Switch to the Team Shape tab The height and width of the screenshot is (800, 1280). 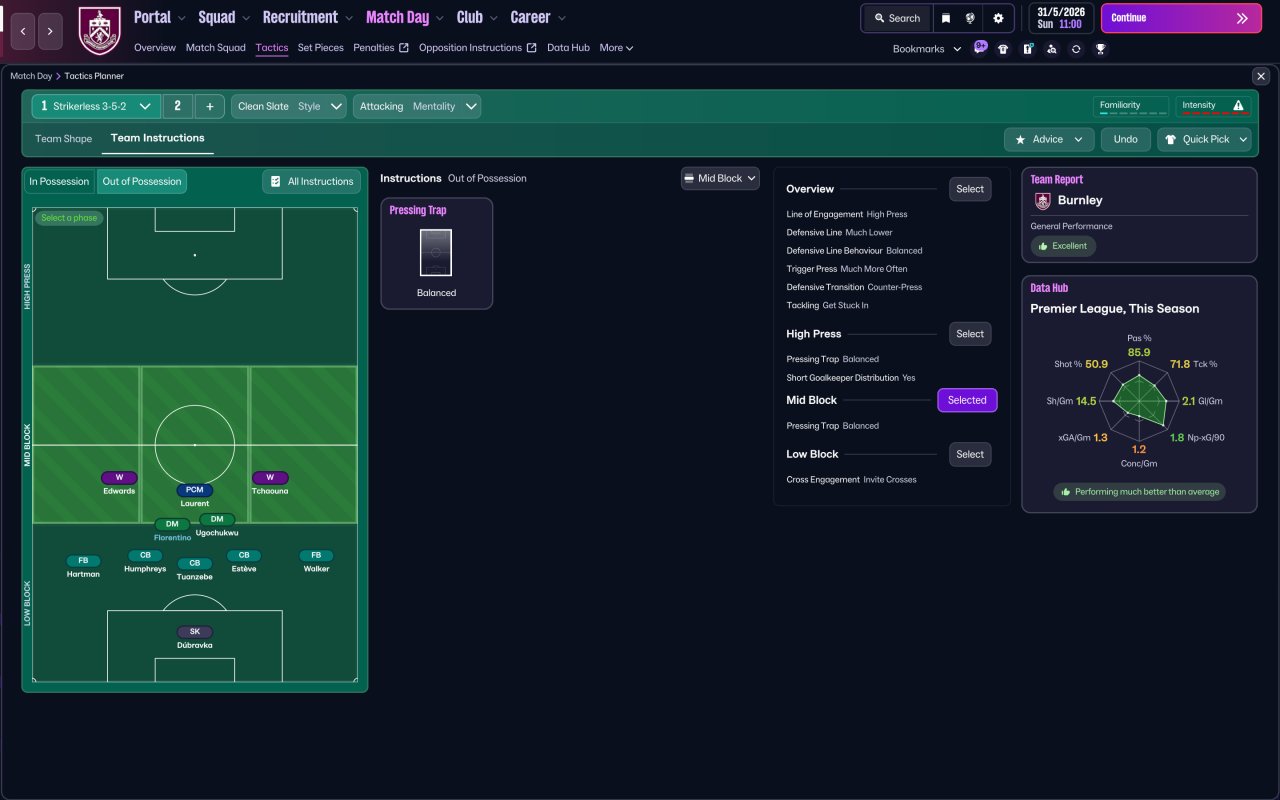tap(64, 139)
